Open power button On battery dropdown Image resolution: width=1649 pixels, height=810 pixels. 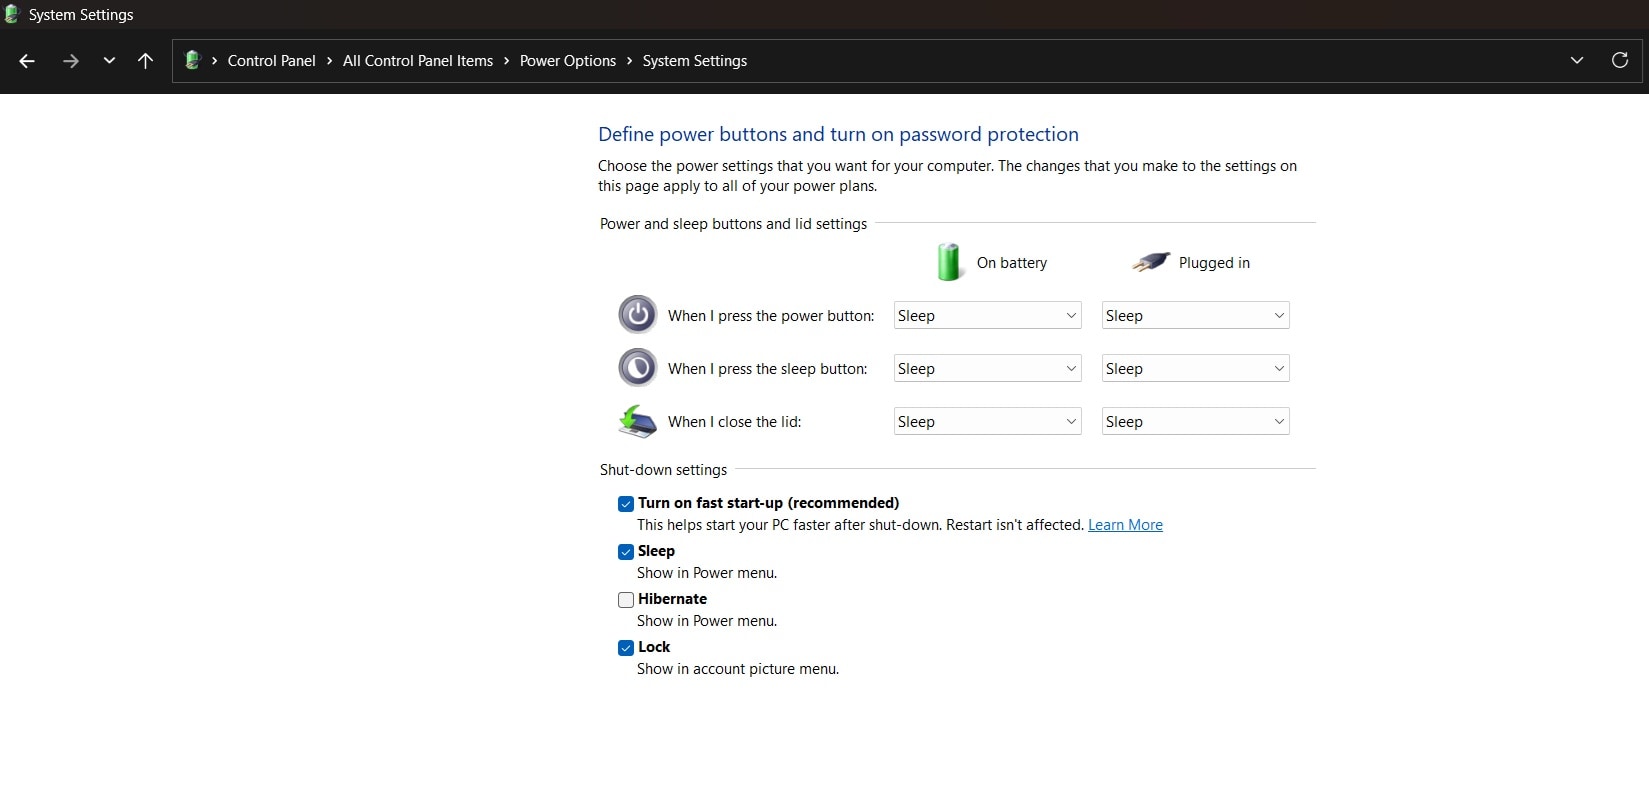[987, 315]
